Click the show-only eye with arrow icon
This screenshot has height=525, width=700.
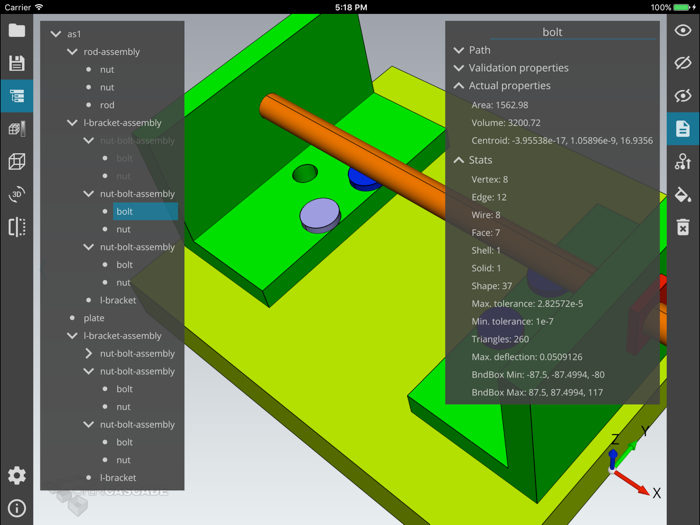tap(683, 96)
